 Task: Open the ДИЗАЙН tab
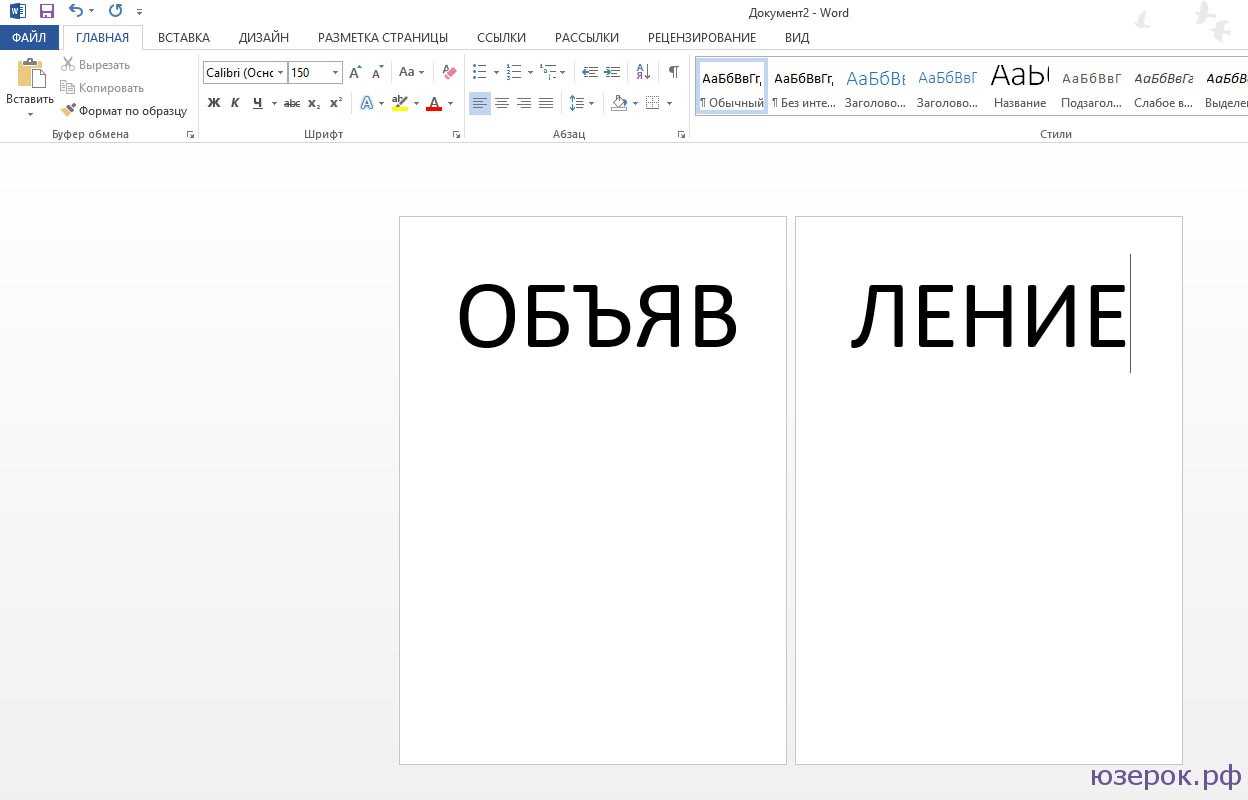pos(264,38)
